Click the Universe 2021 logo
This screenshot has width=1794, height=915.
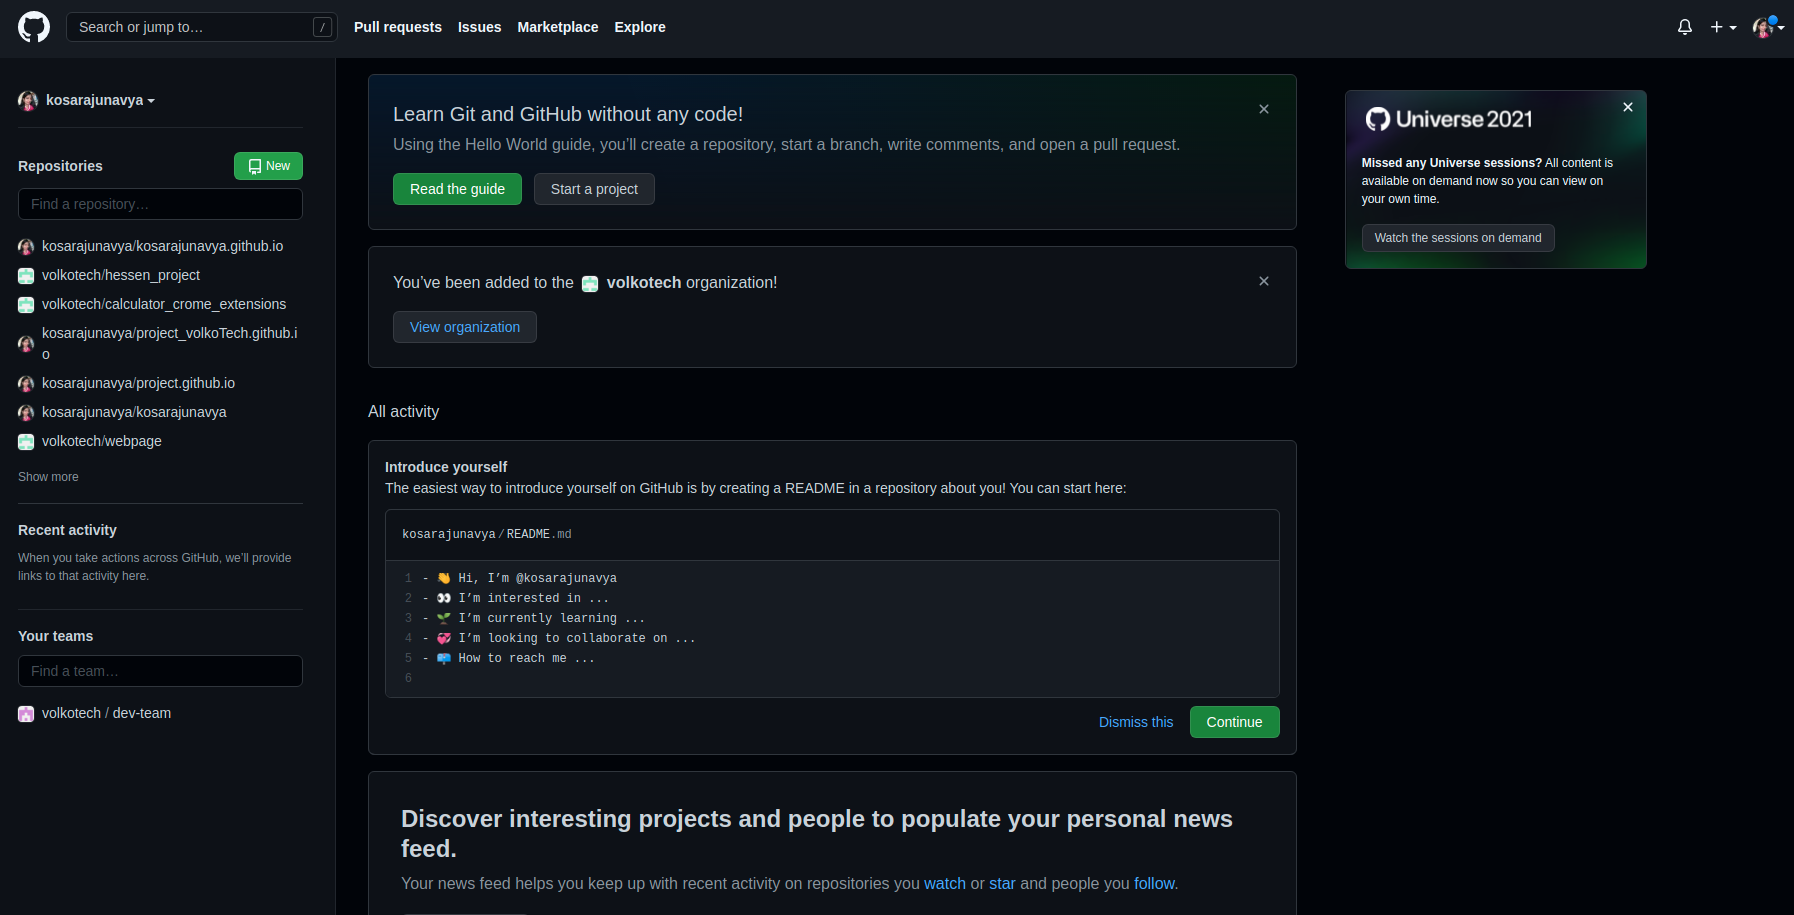coord(1449,119)
